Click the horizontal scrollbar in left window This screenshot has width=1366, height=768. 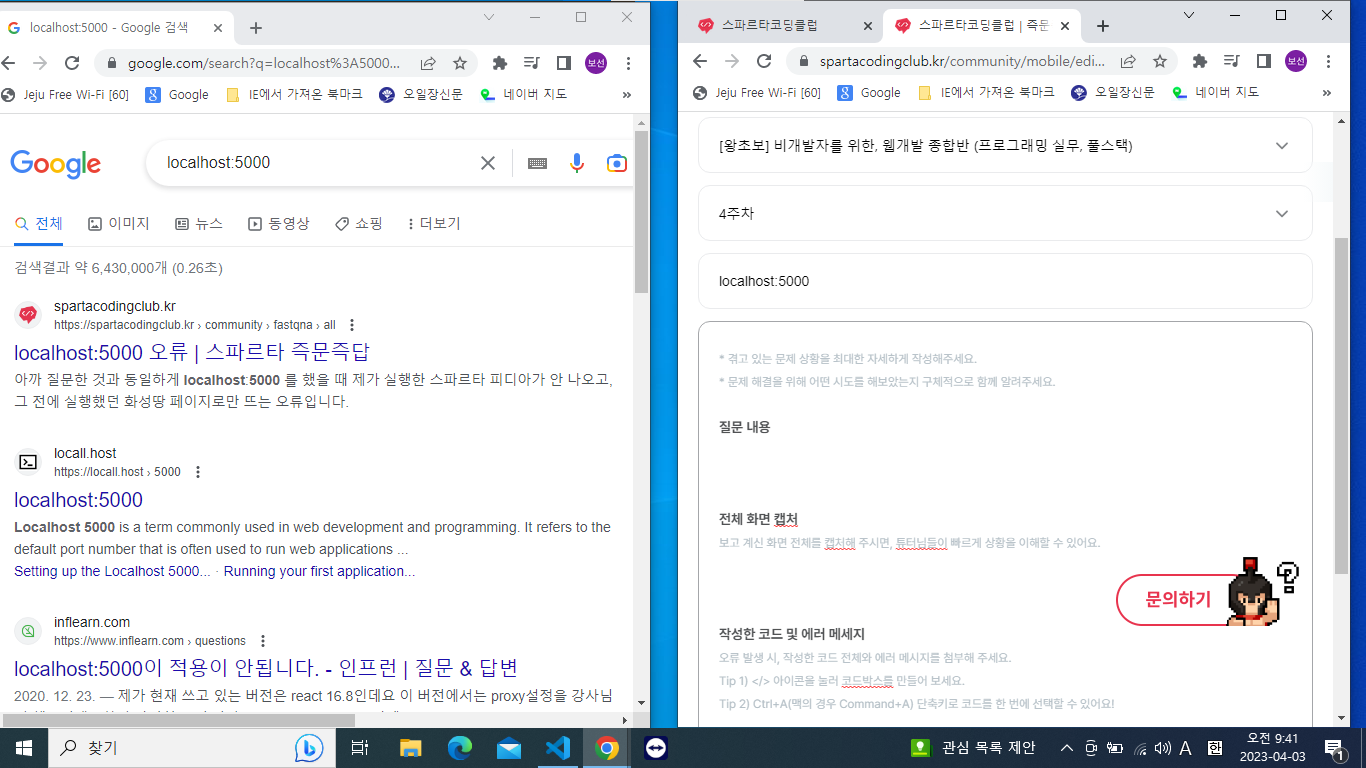[x=178, y=720]
